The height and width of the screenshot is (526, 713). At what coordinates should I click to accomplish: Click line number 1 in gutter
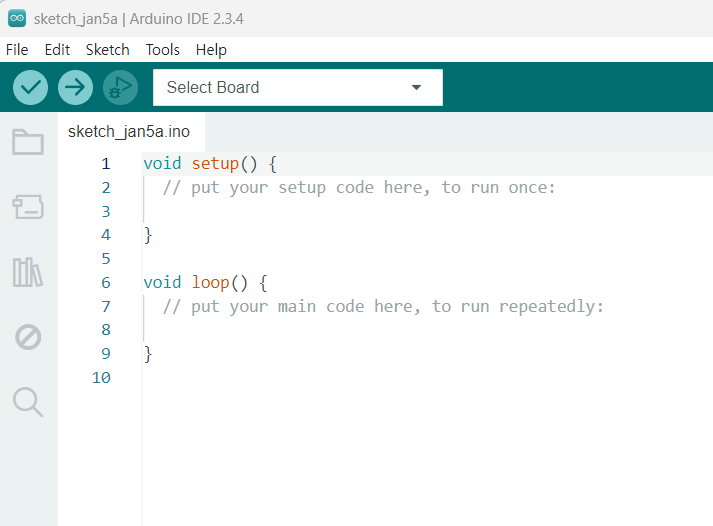106,164
